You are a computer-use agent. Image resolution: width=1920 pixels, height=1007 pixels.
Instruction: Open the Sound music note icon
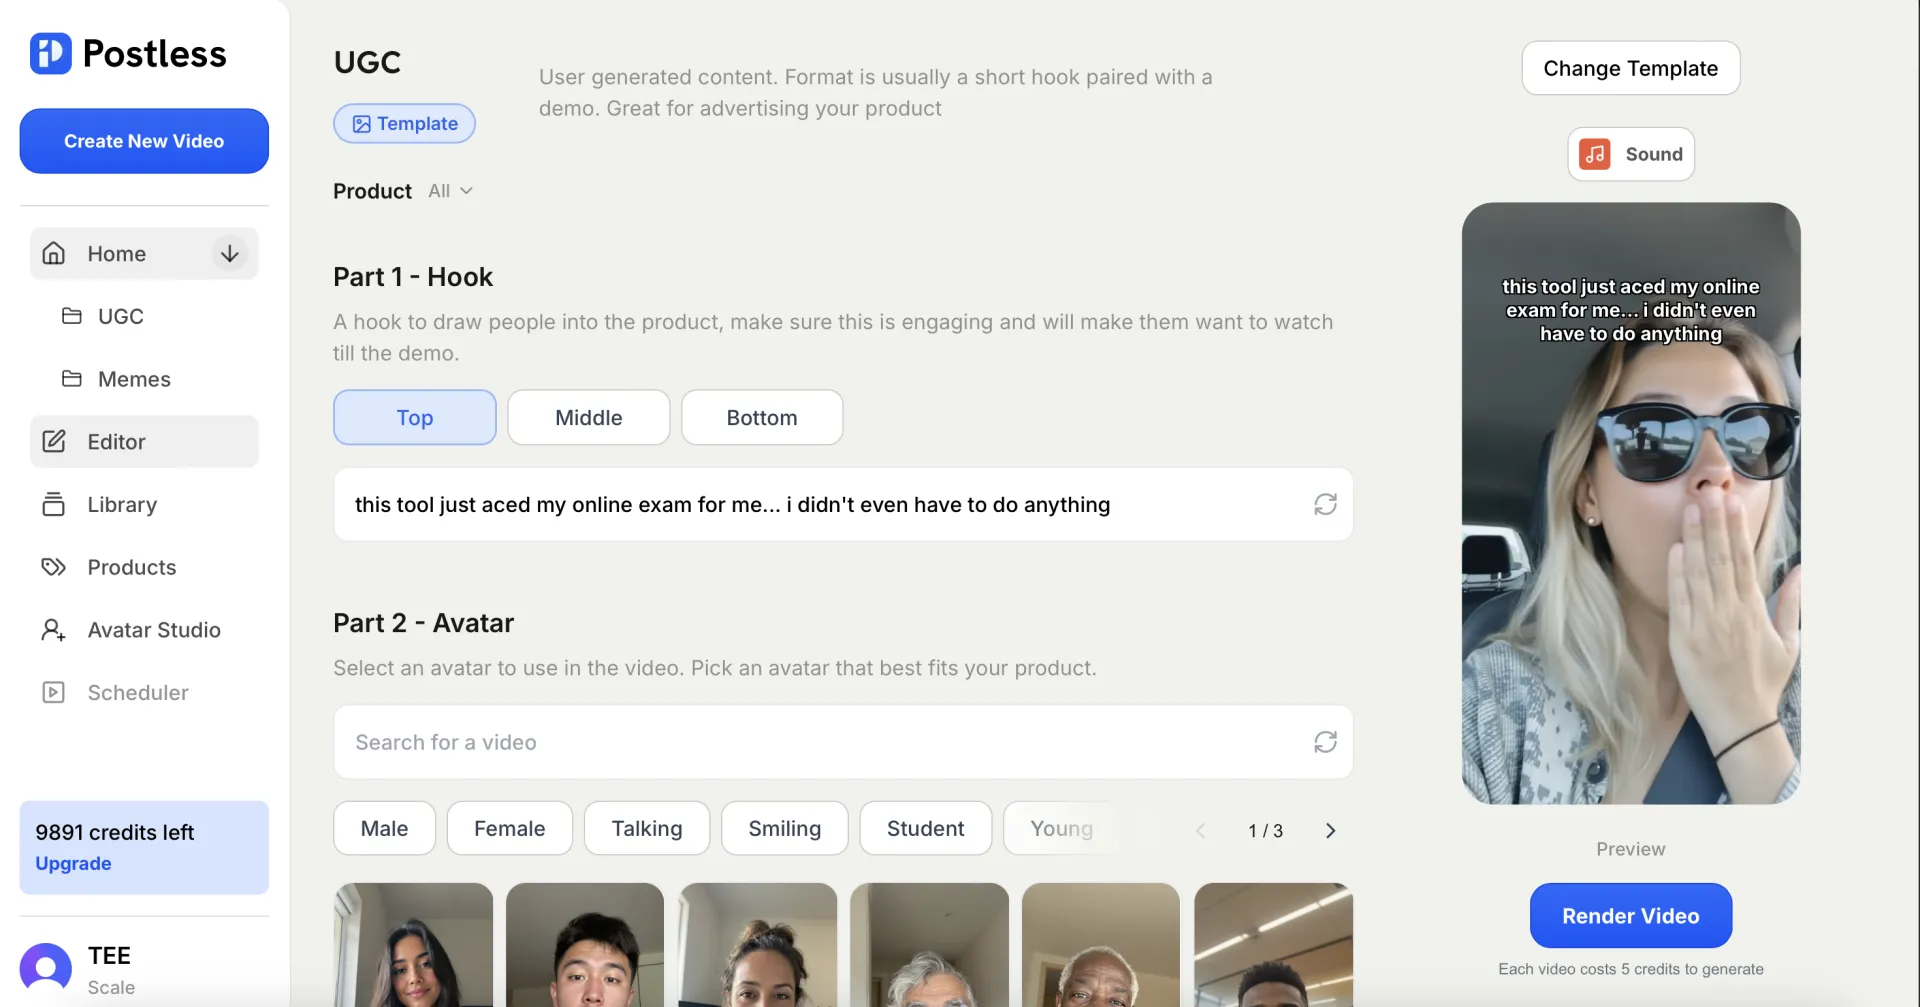(1595, 154)
